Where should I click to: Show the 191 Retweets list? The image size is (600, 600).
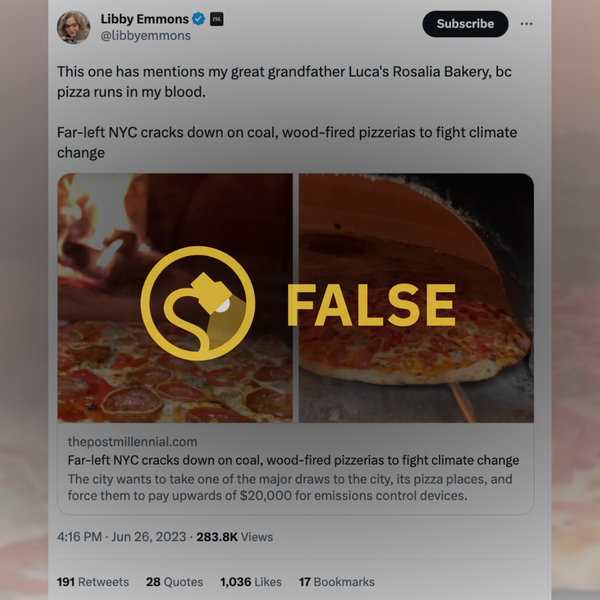pos(93,581)
